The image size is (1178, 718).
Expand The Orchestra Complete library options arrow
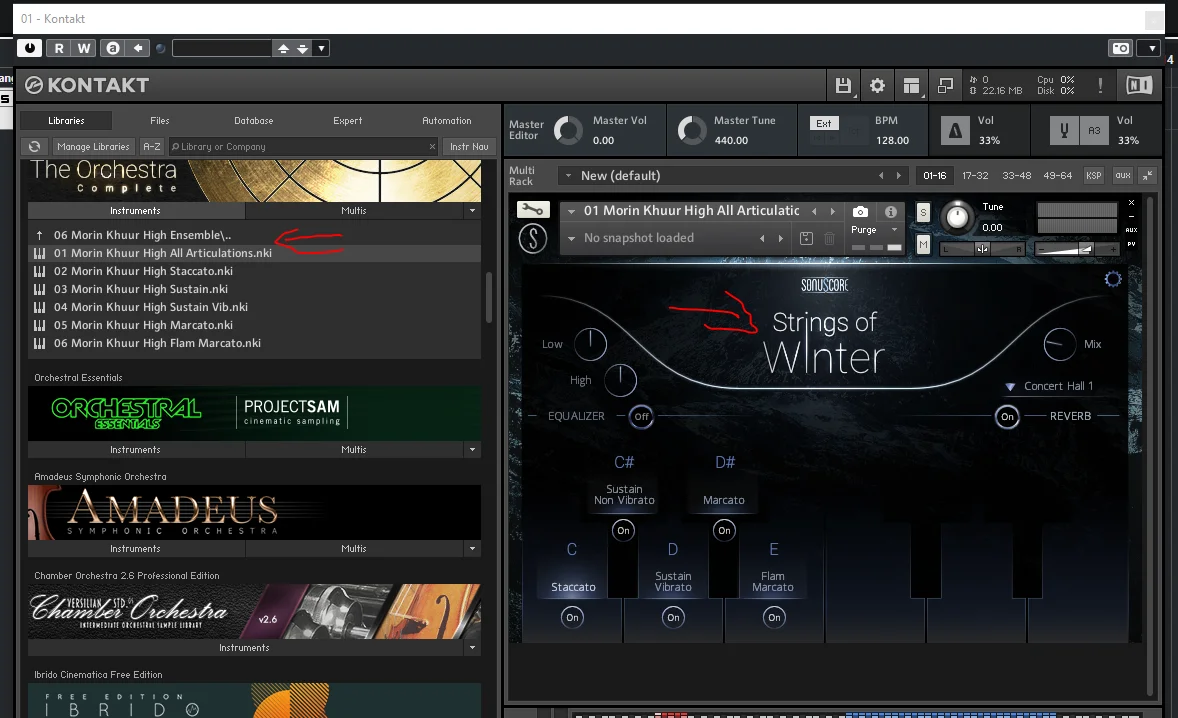[x=473, y=211]
